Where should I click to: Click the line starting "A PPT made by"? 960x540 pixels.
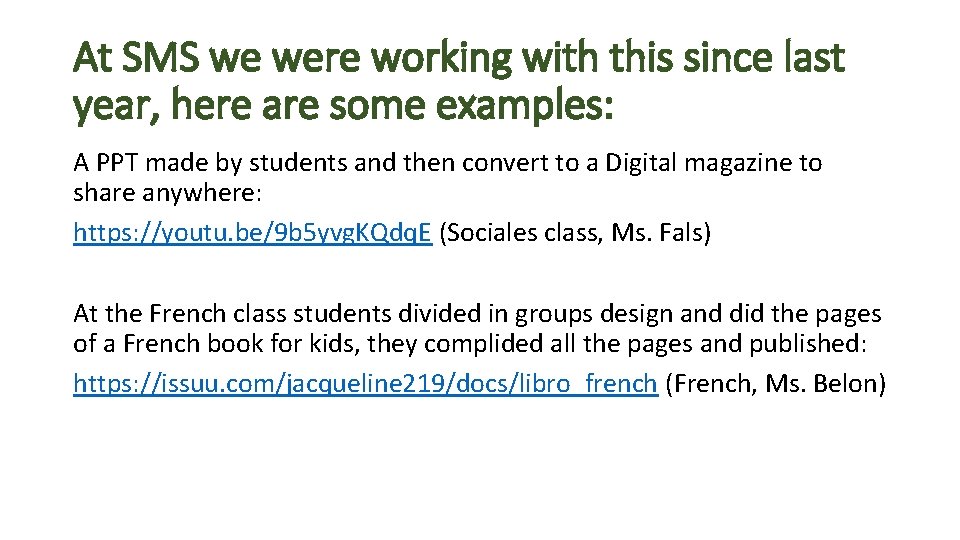[447, 162]
